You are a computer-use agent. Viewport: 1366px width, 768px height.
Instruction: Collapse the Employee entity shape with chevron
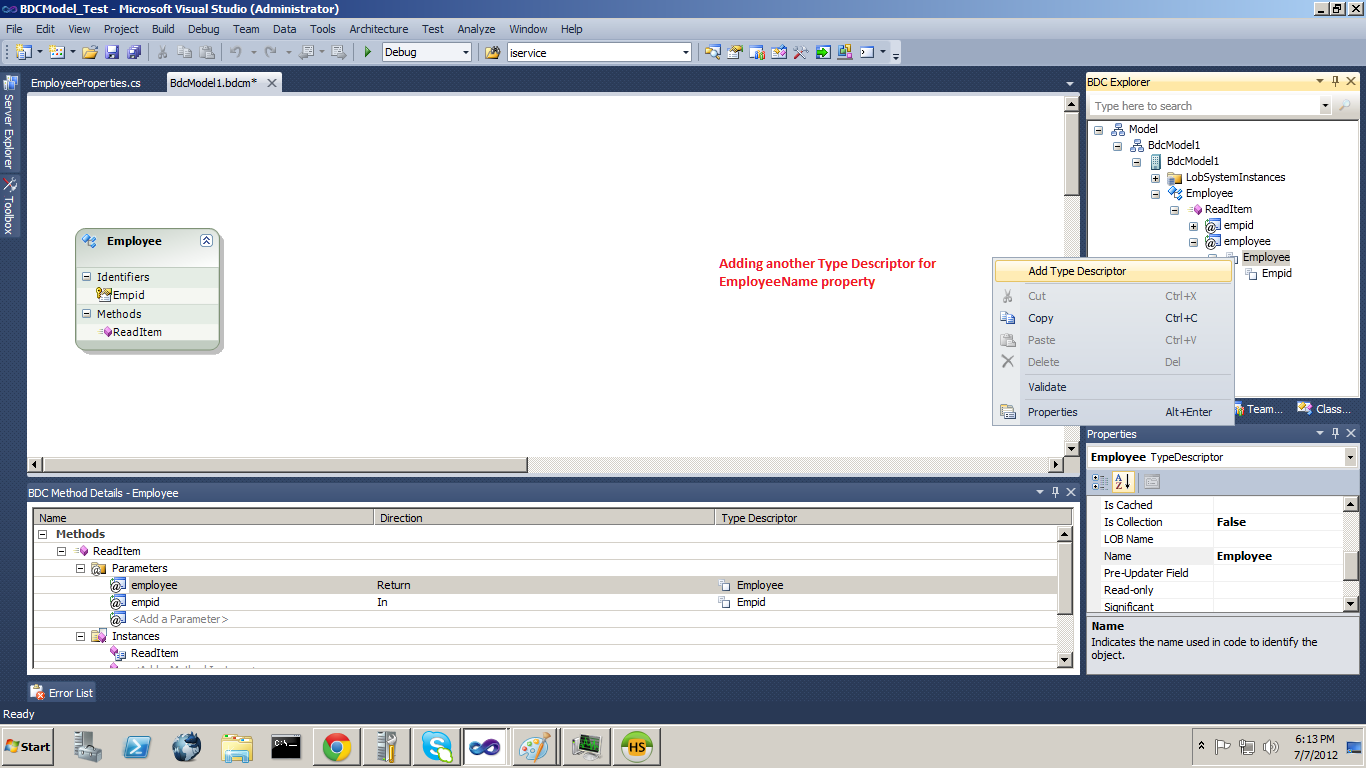tap(206, 241)
